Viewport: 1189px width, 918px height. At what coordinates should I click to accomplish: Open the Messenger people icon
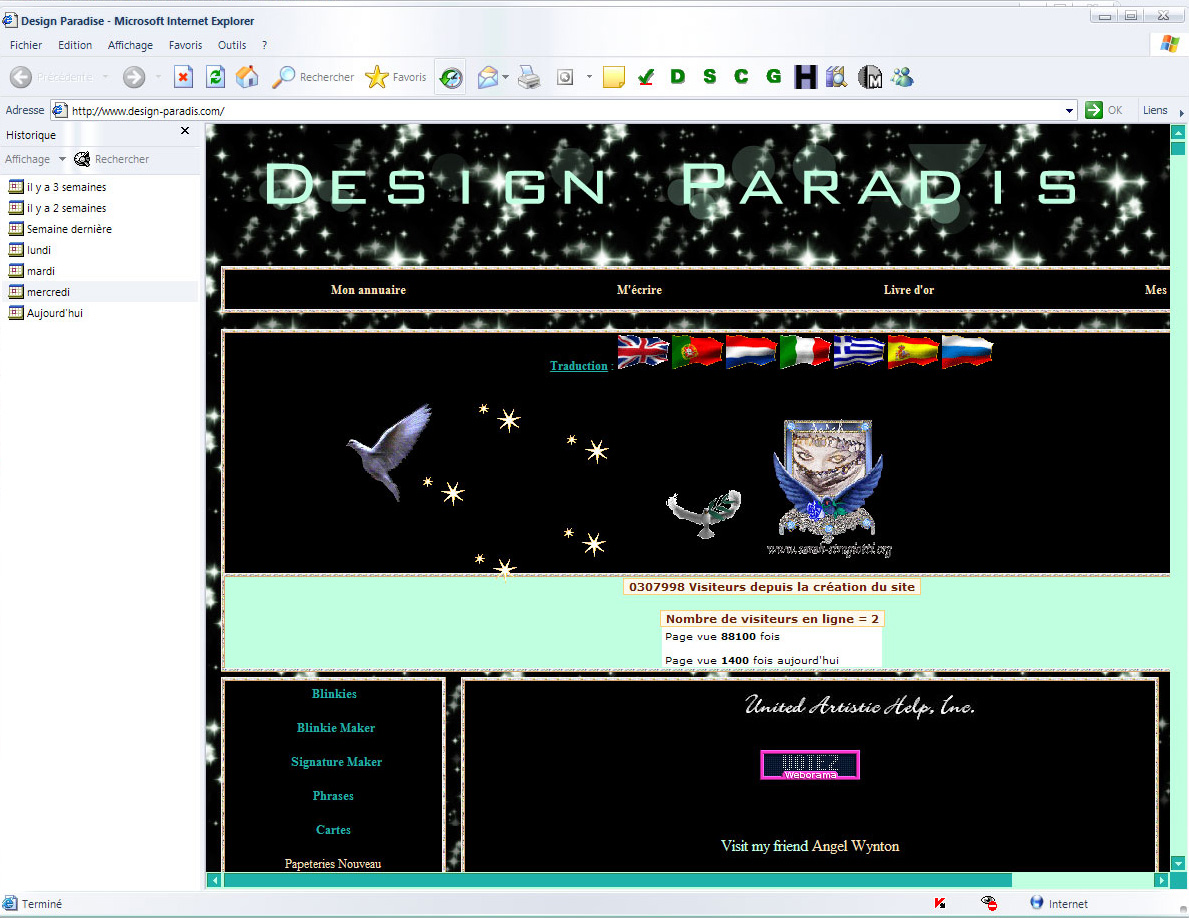(902, 77)
